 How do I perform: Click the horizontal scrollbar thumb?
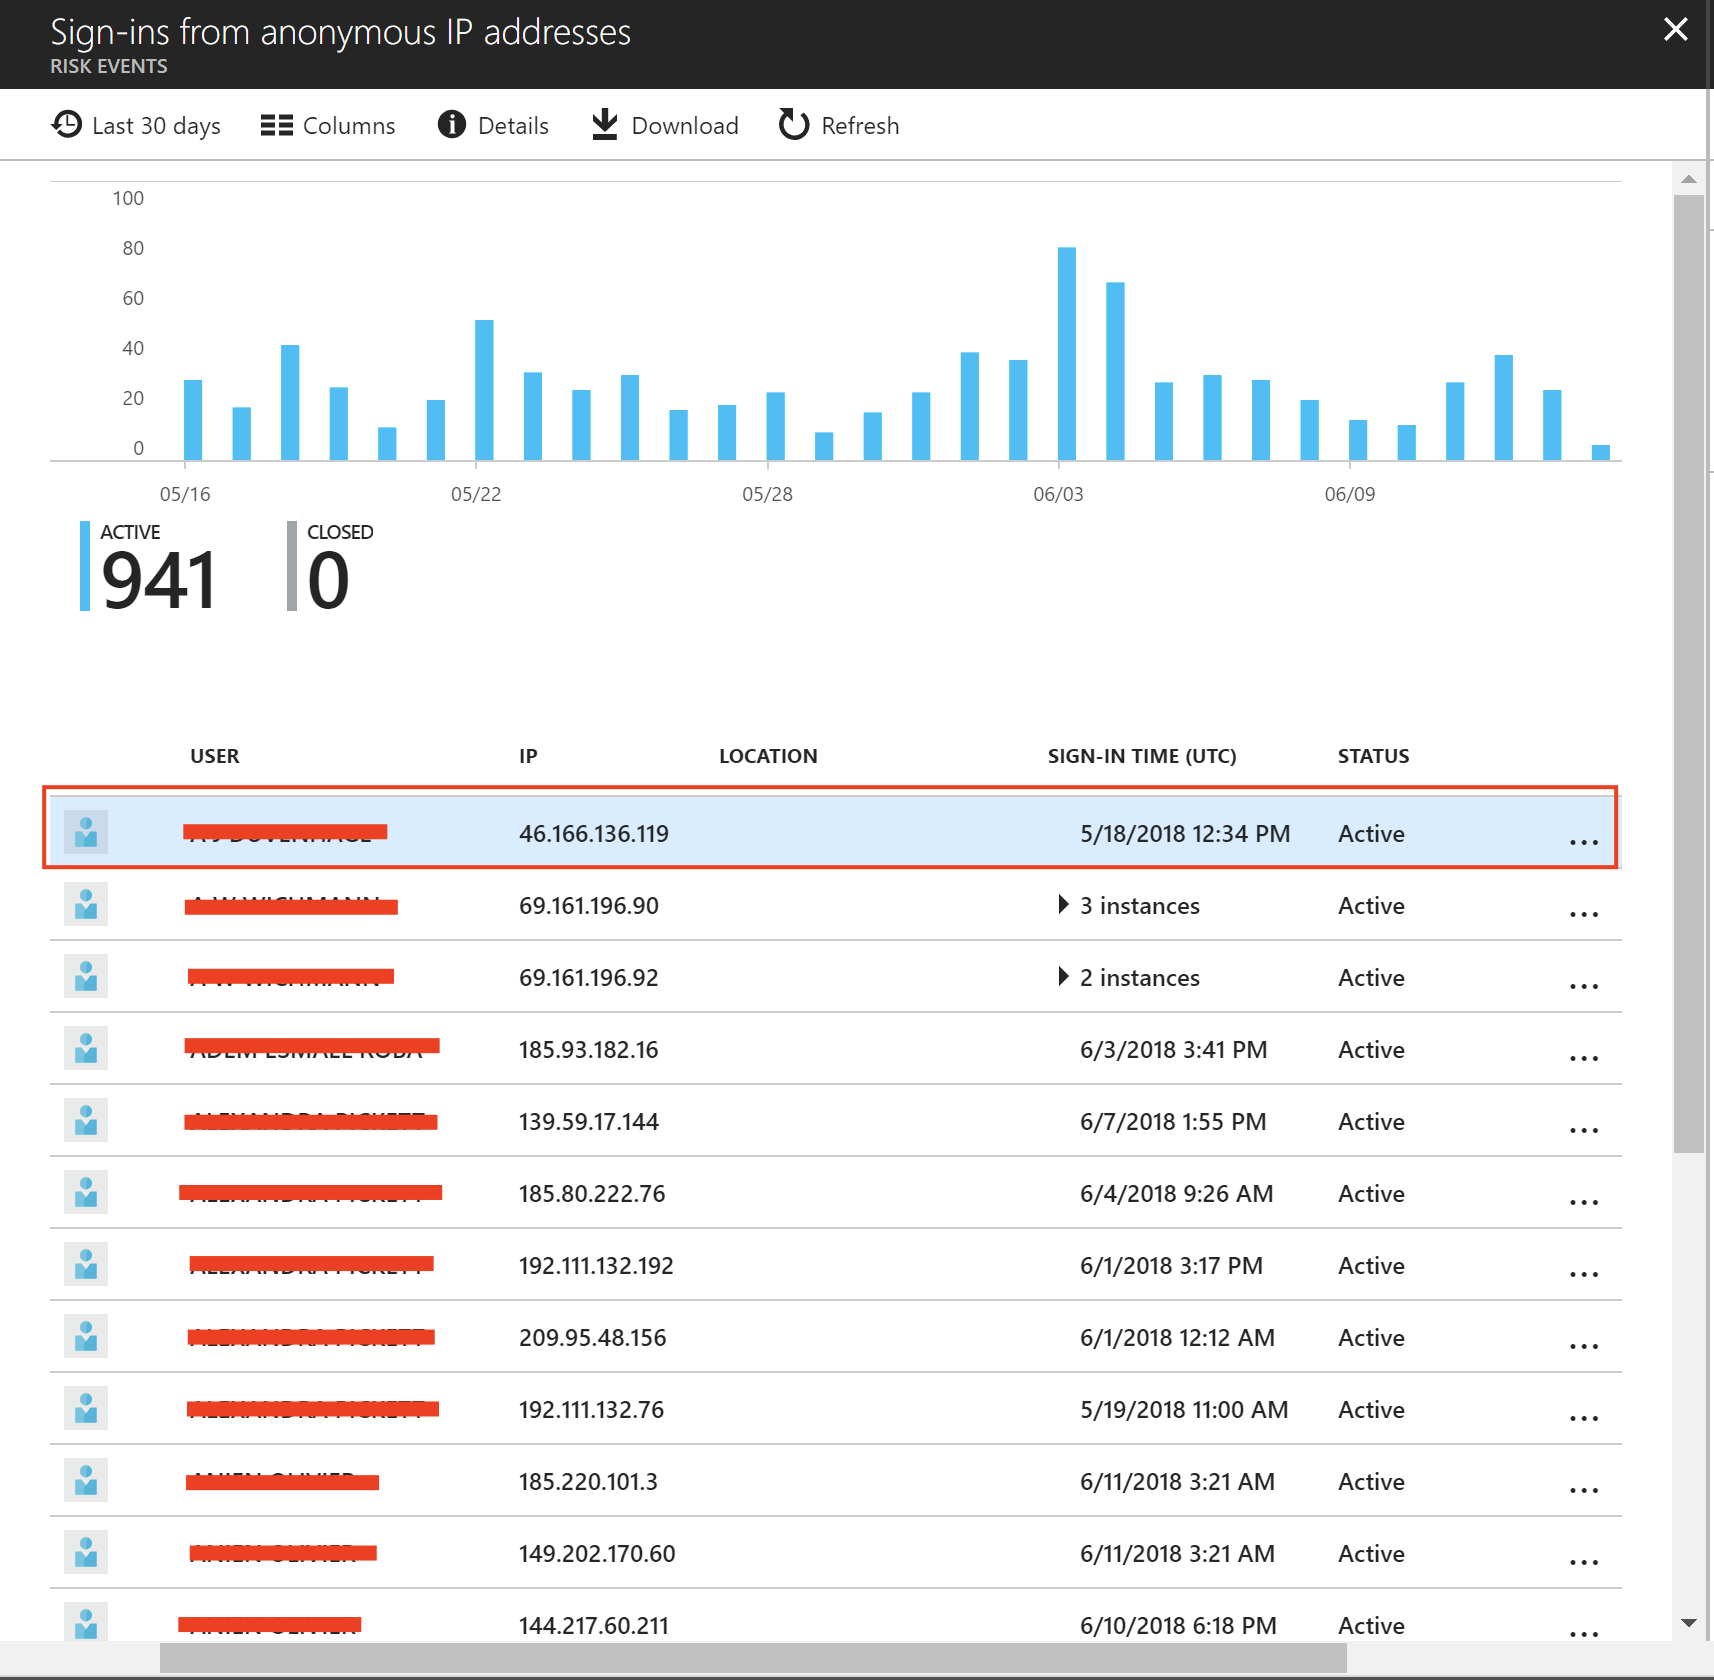[752, 1658]
